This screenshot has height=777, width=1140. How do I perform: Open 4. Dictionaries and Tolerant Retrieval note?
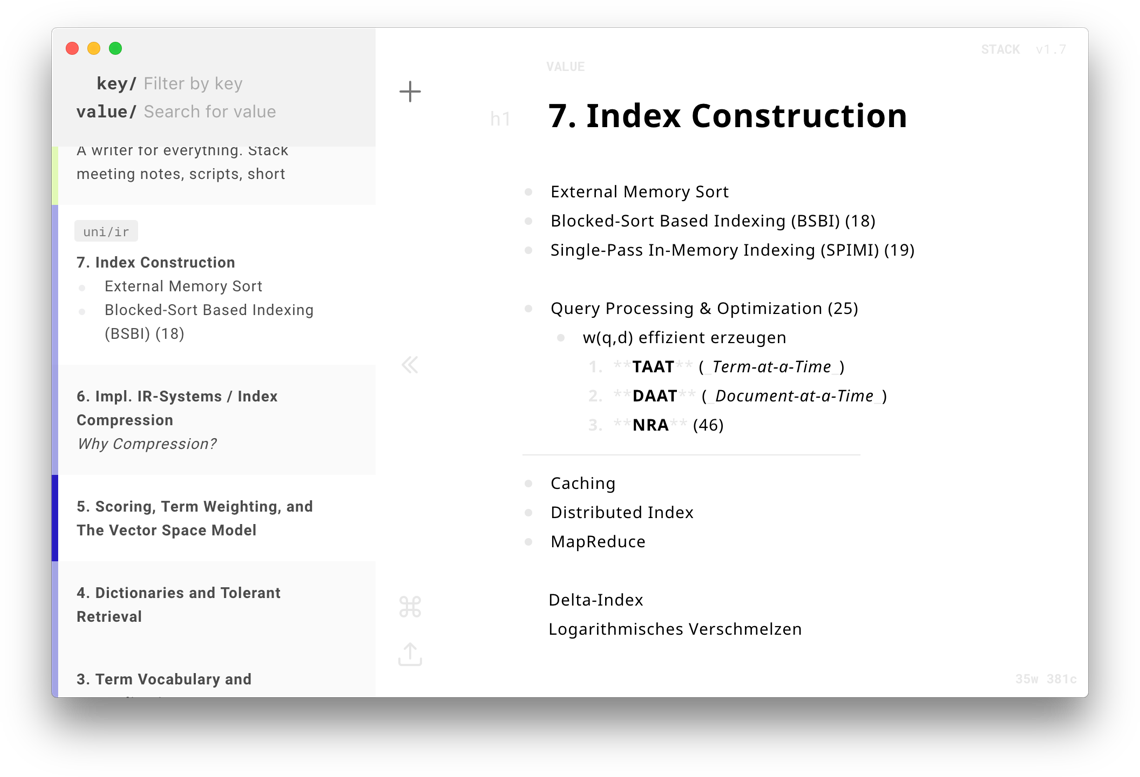click(178, 604)
